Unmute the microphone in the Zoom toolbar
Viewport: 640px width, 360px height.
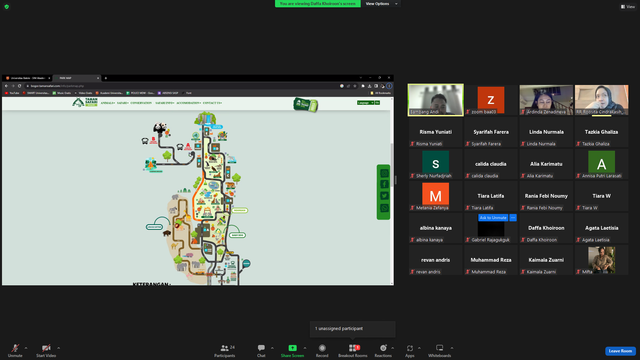(x=15, y=350)
